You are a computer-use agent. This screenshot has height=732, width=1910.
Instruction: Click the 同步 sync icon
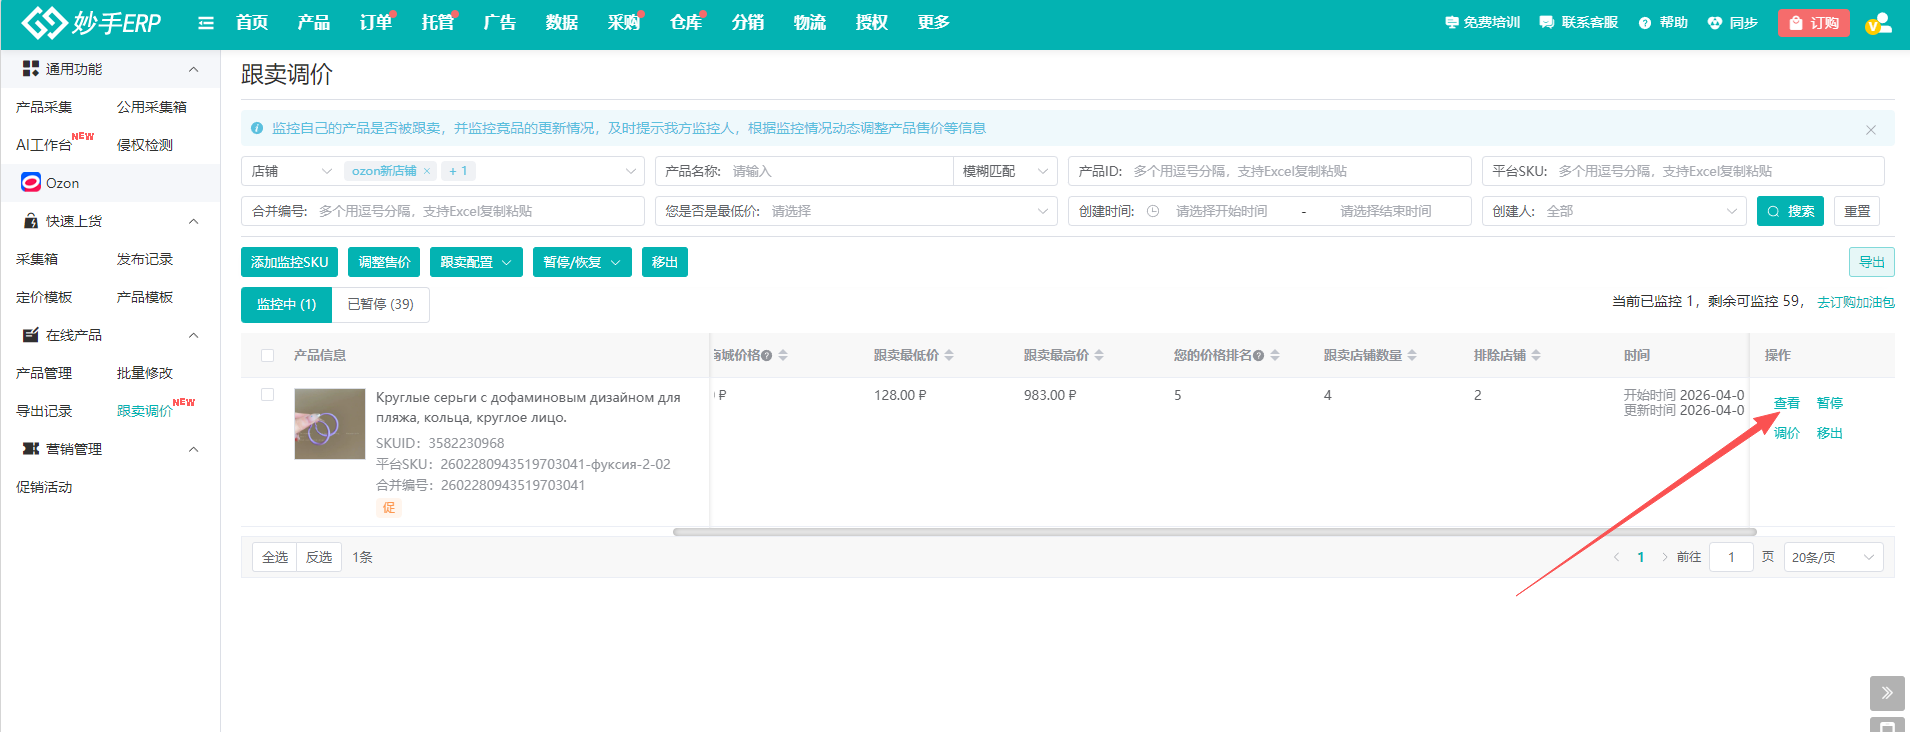(x=1714, y=22)
